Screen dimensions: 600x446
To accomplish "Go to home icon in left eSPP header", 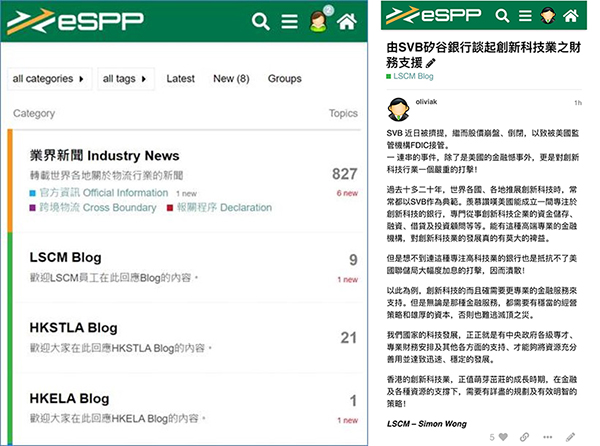I will [347, 21].
